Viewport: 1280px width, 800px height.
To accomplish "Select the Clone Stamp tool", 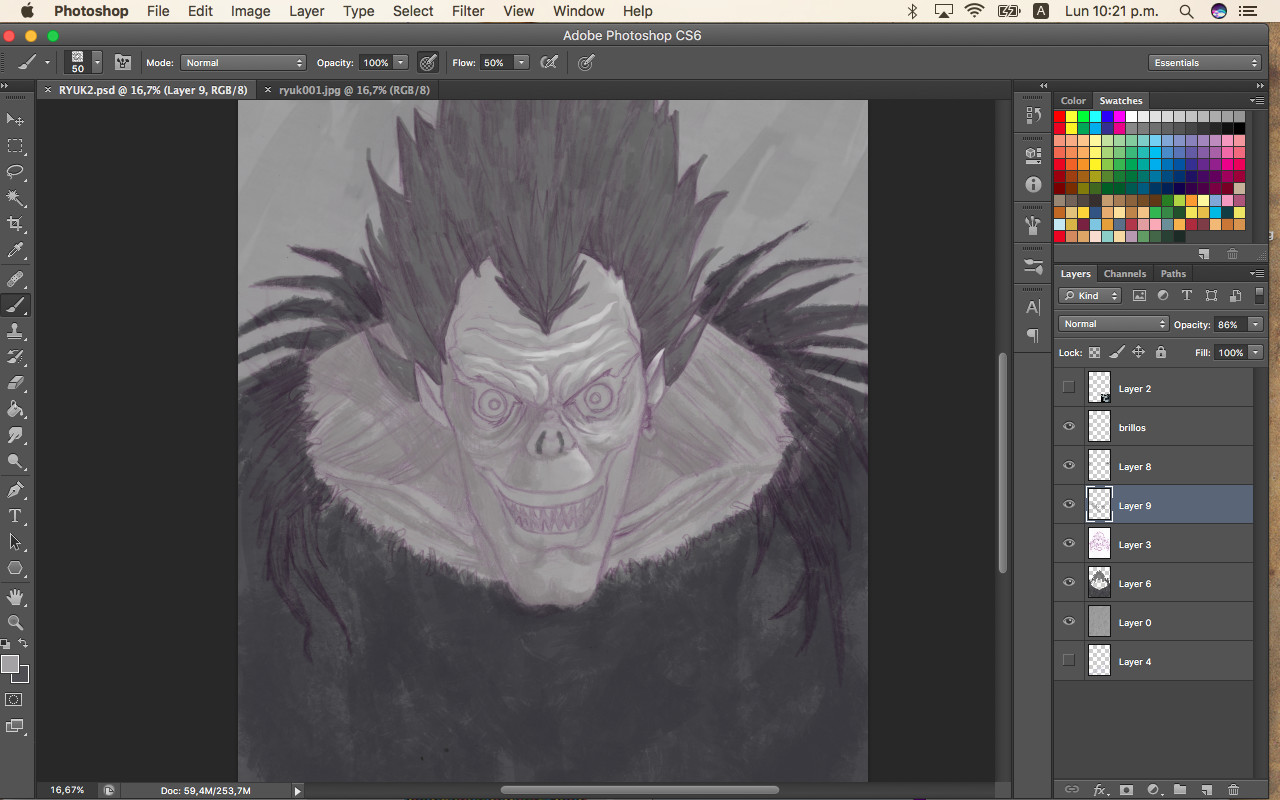I will click(x=16, y=331).
